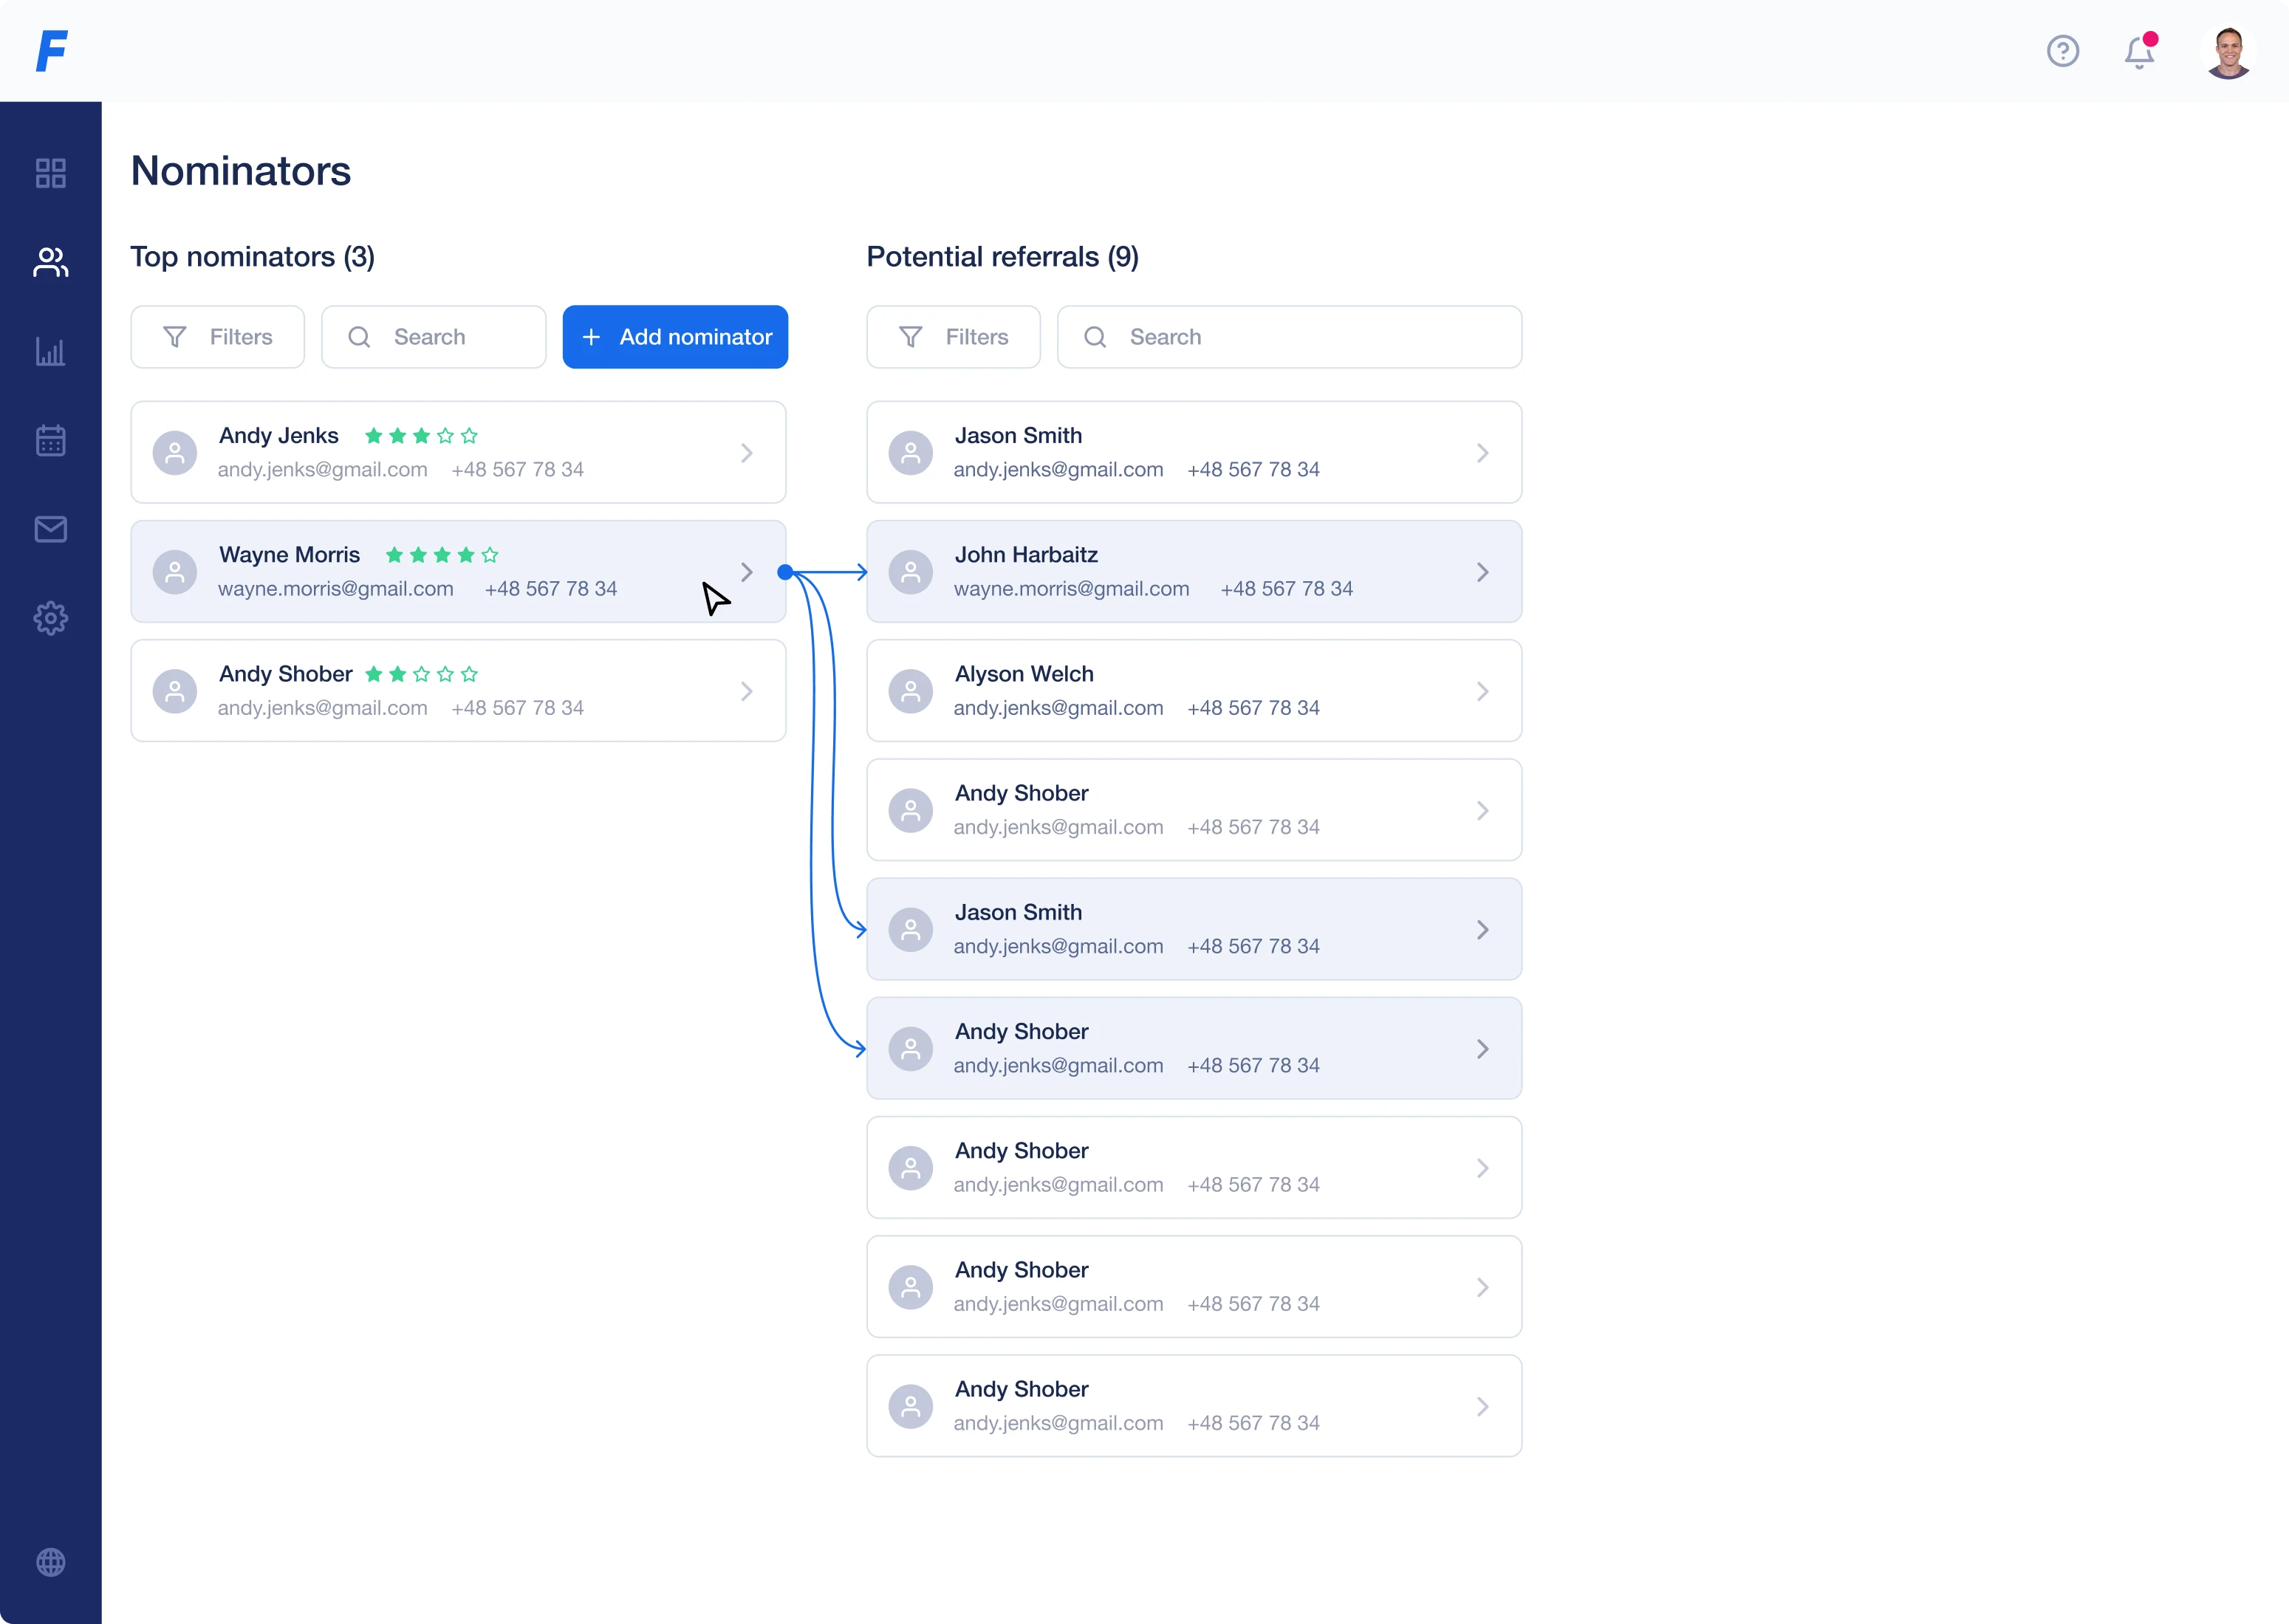Viewport: 2289px width, 1624px height.
Task: Open the dashboard grid icon in sidebar
Action: click(x=50, y=173)
